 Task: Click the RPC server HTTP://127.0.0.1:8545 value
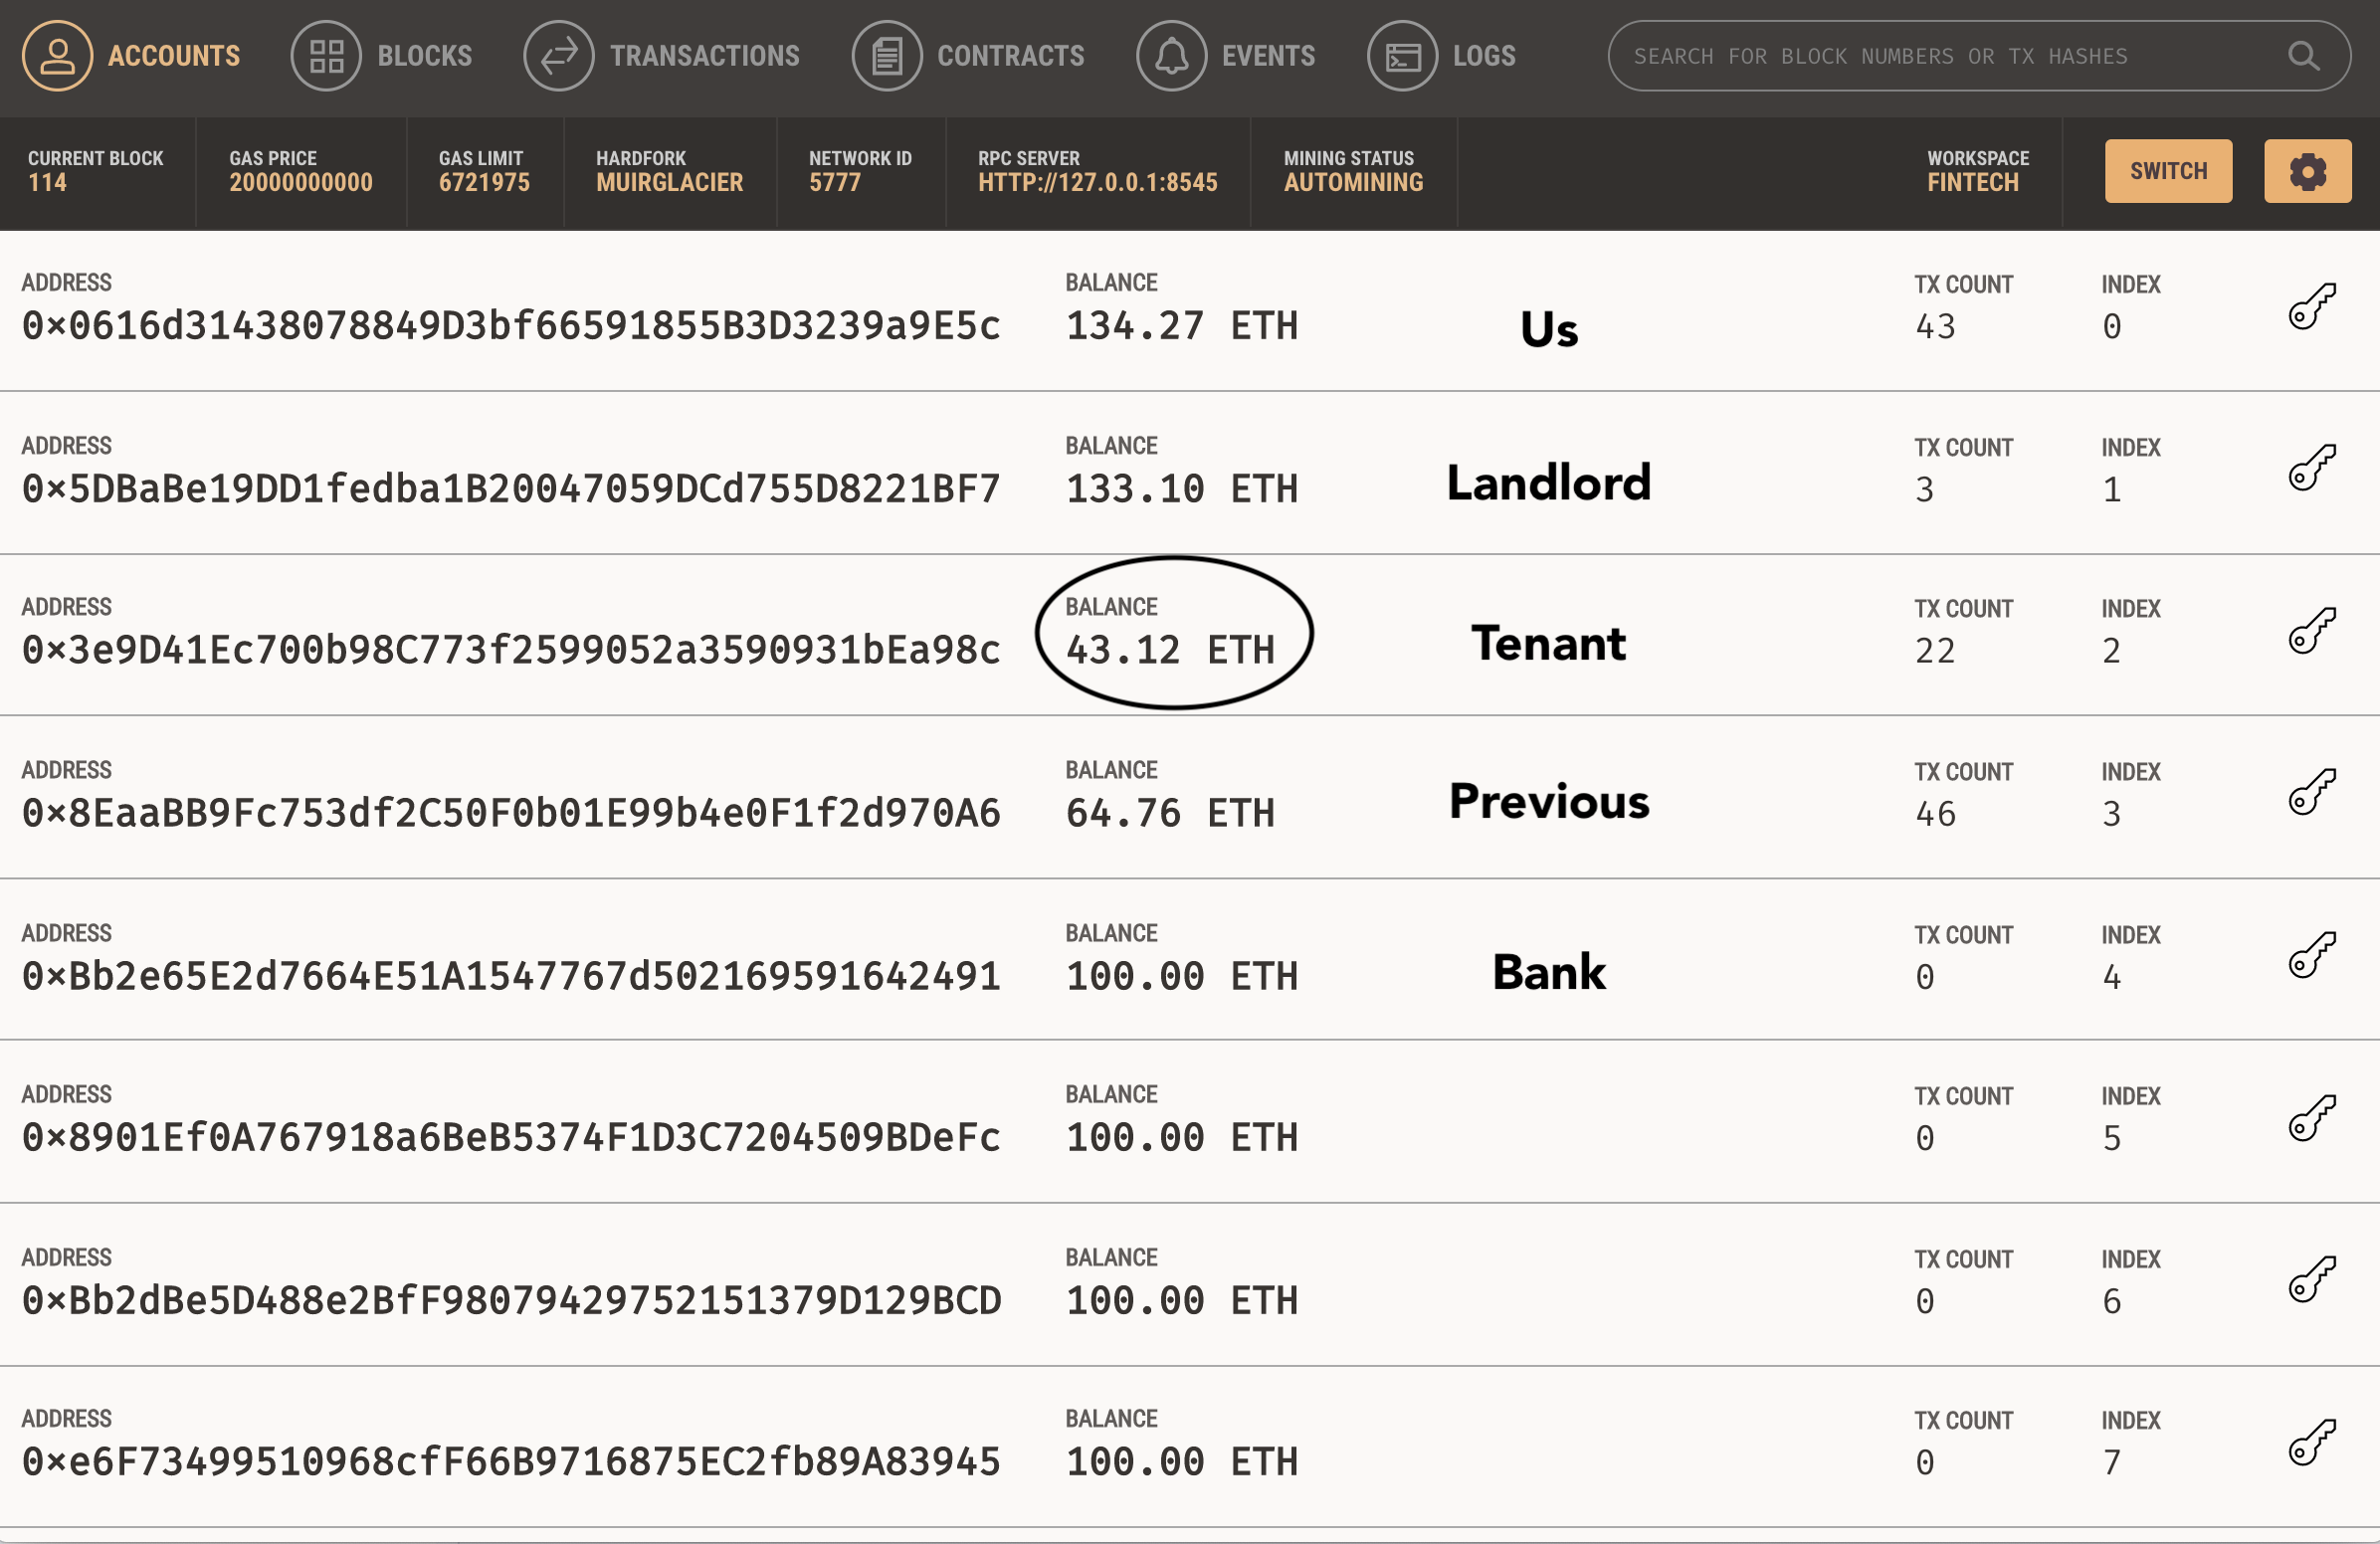click(1098, 183)
